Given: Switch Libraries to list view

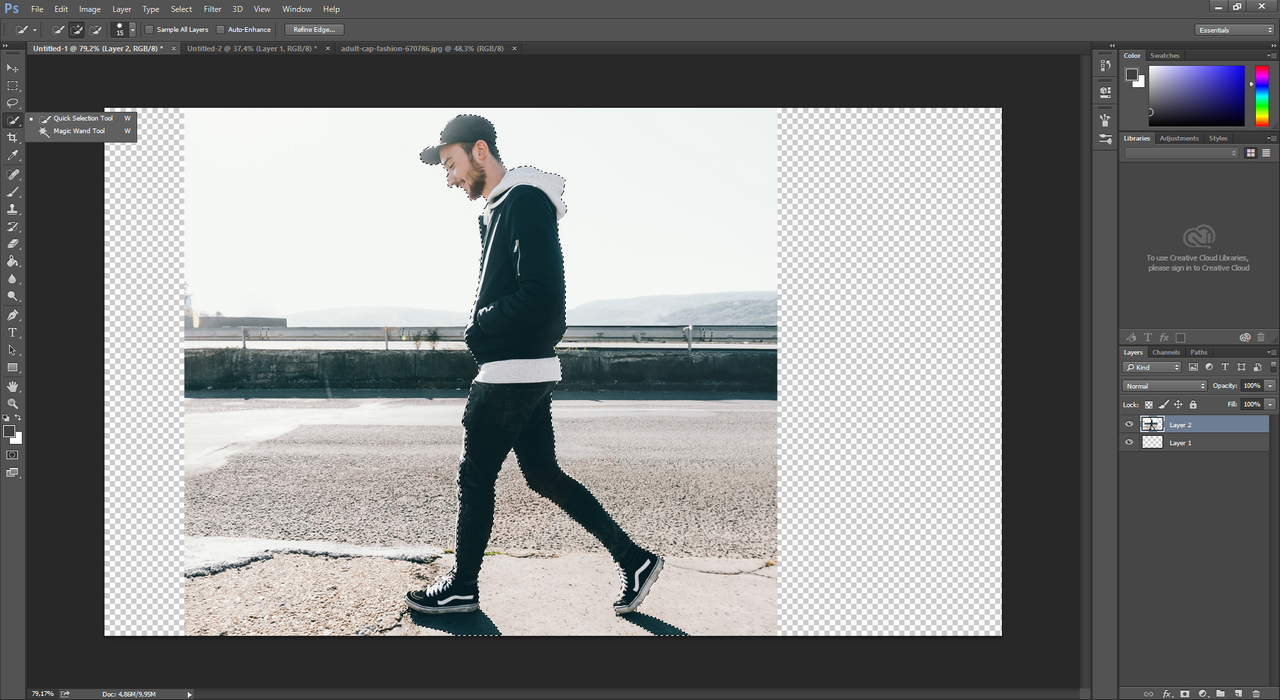Looking at the screenshot, I should (1266, 153).
